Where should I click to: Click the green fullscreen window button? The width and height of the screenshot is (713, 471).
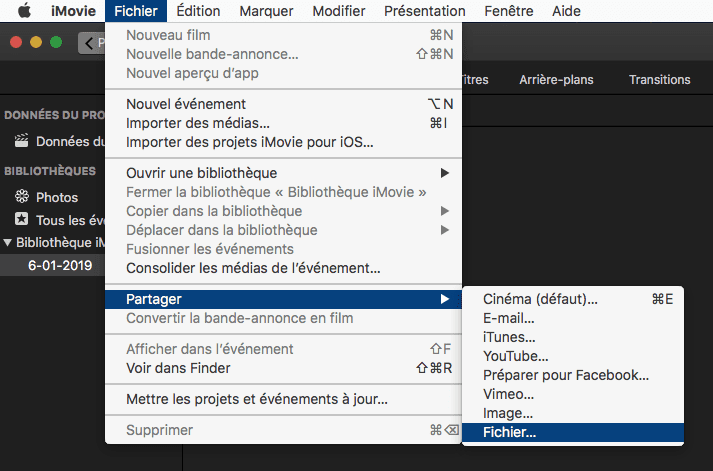coord(56,42)
